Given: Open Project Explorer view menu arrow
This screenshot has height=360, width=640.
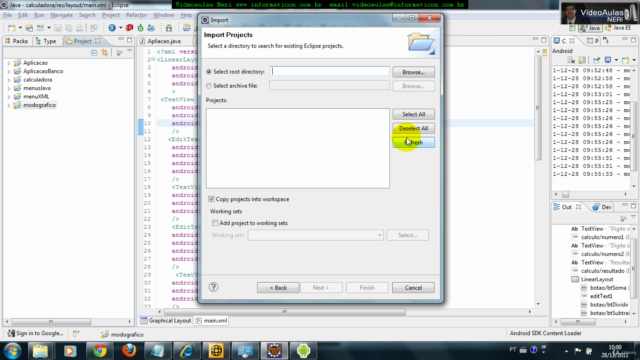Looking at the screenshot, I should pyautogui.click(x=129, y=52).
